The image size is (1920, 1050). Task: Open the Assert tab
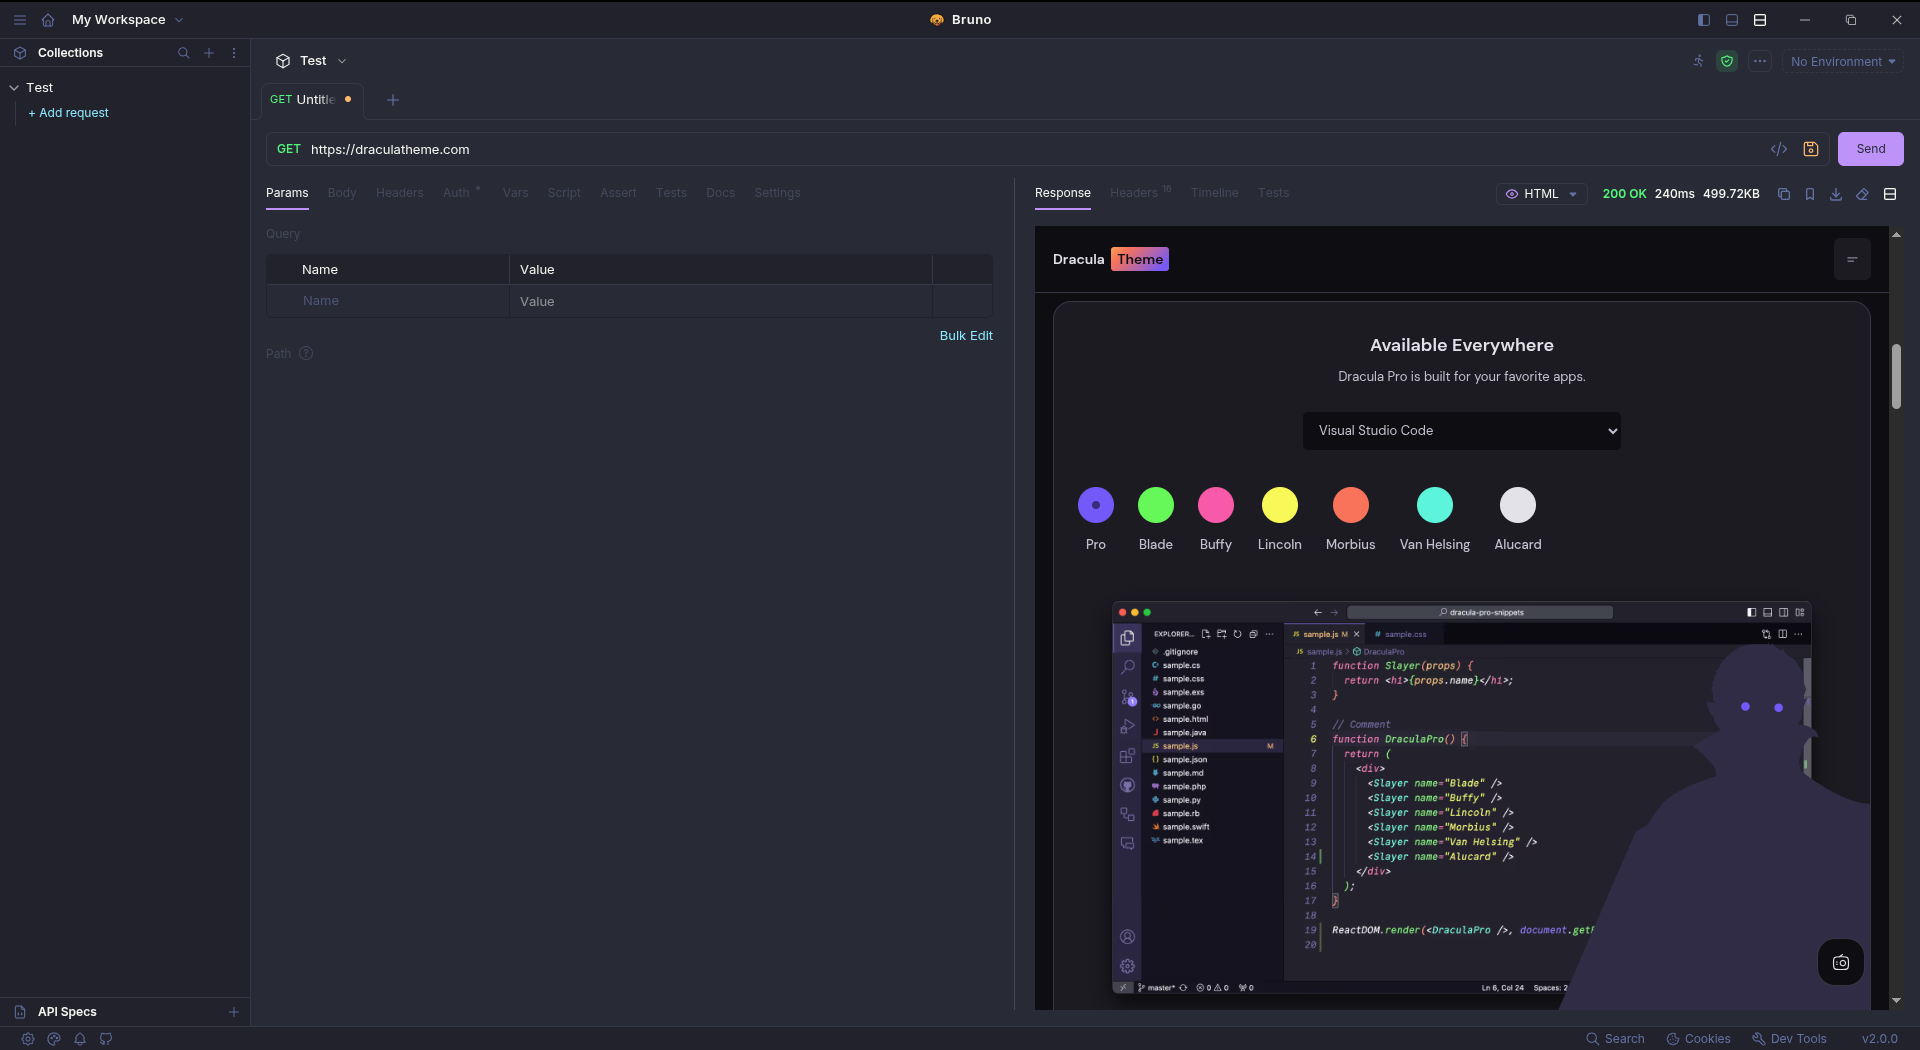click(x=618, y=193)
